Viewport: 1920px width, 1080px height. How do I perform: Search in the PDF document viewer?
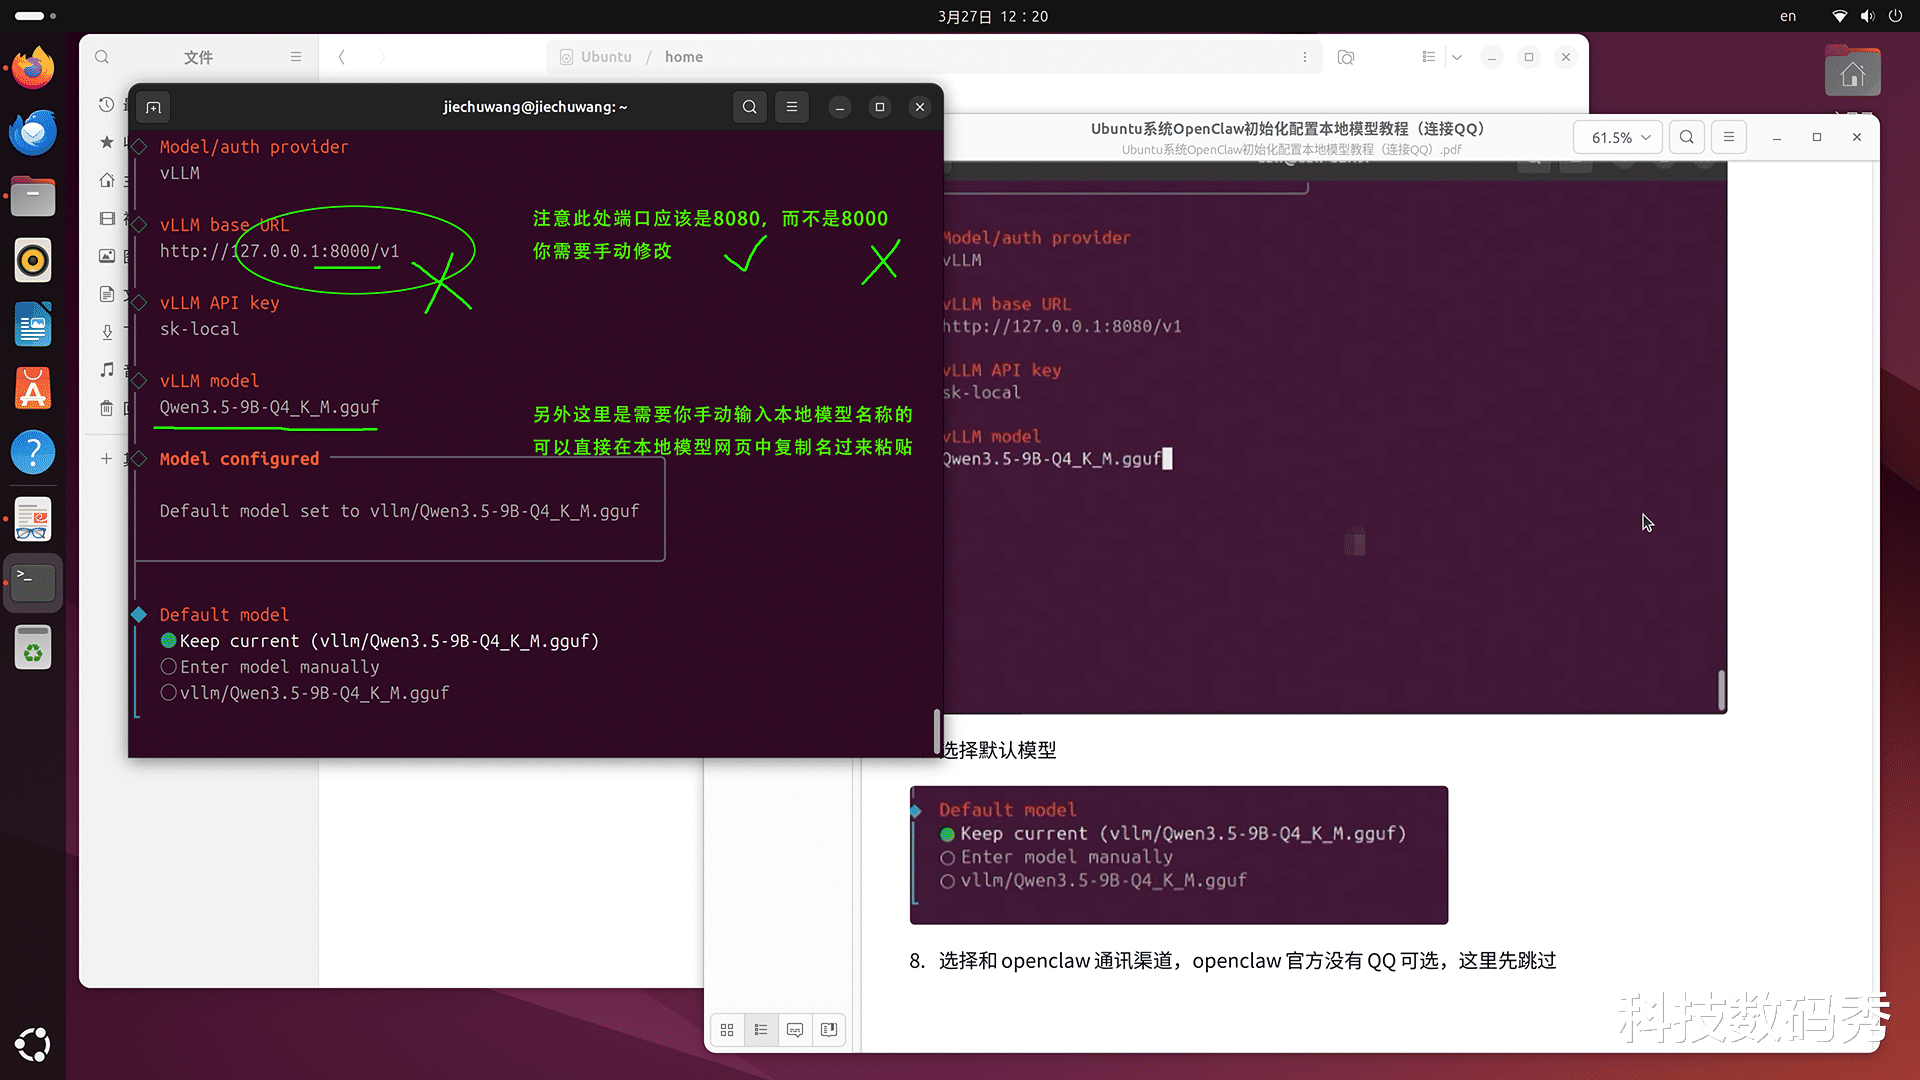(x=1687, y=137)
